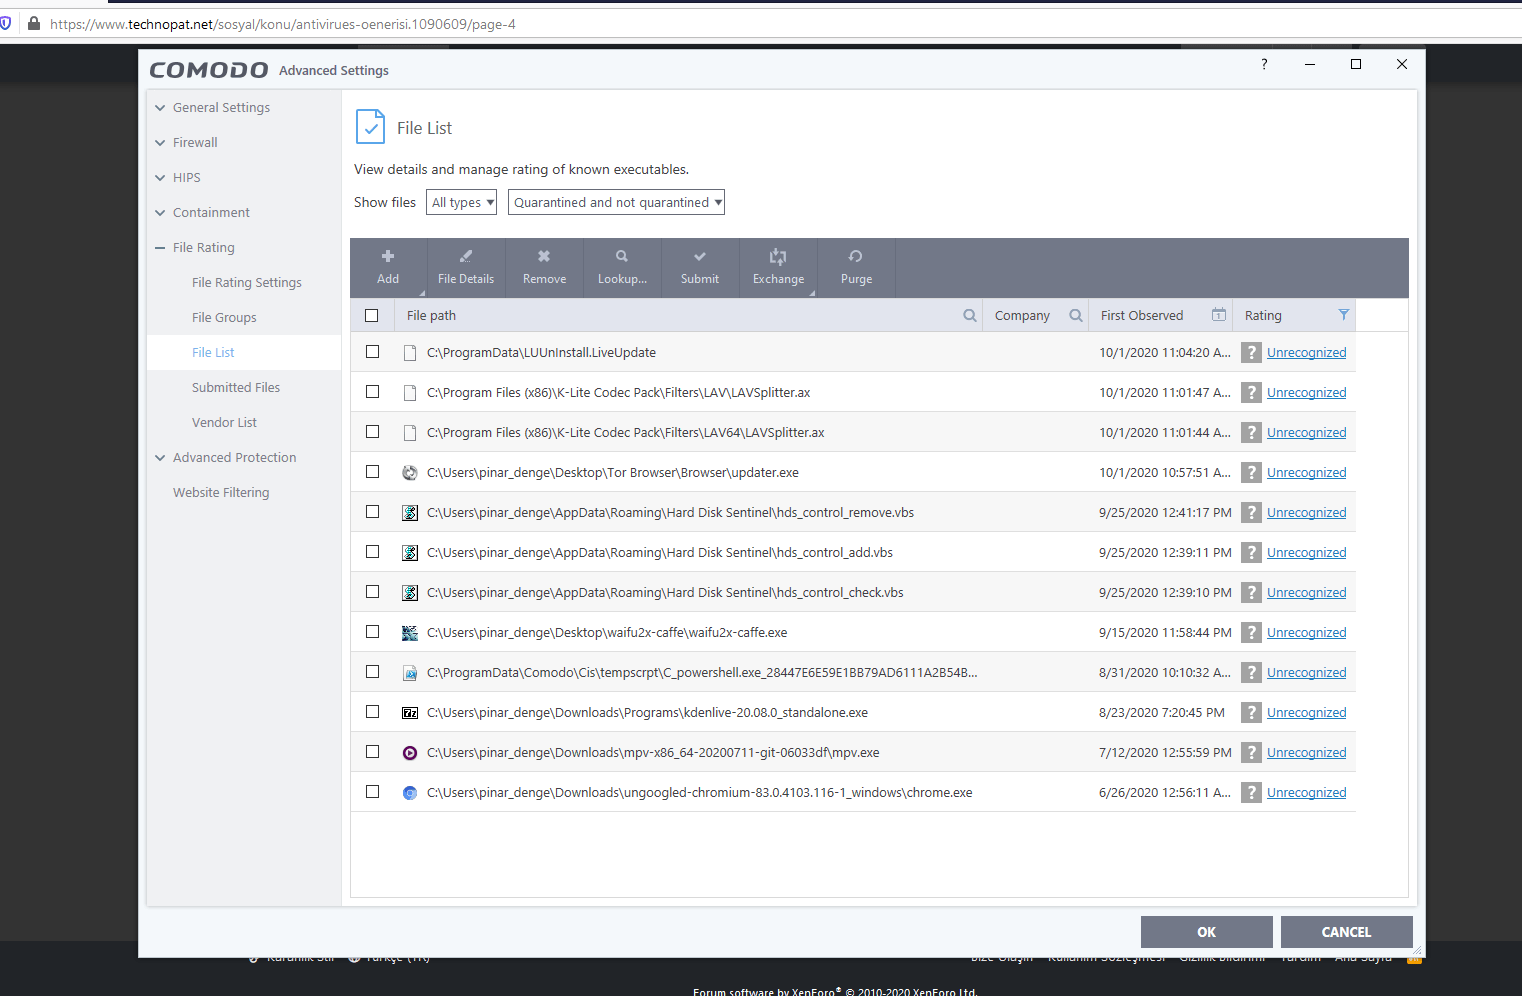1522x996 pixels.
Task: Click the ungoogled-chromium chrome.exe icon
Action: [410, 793]
